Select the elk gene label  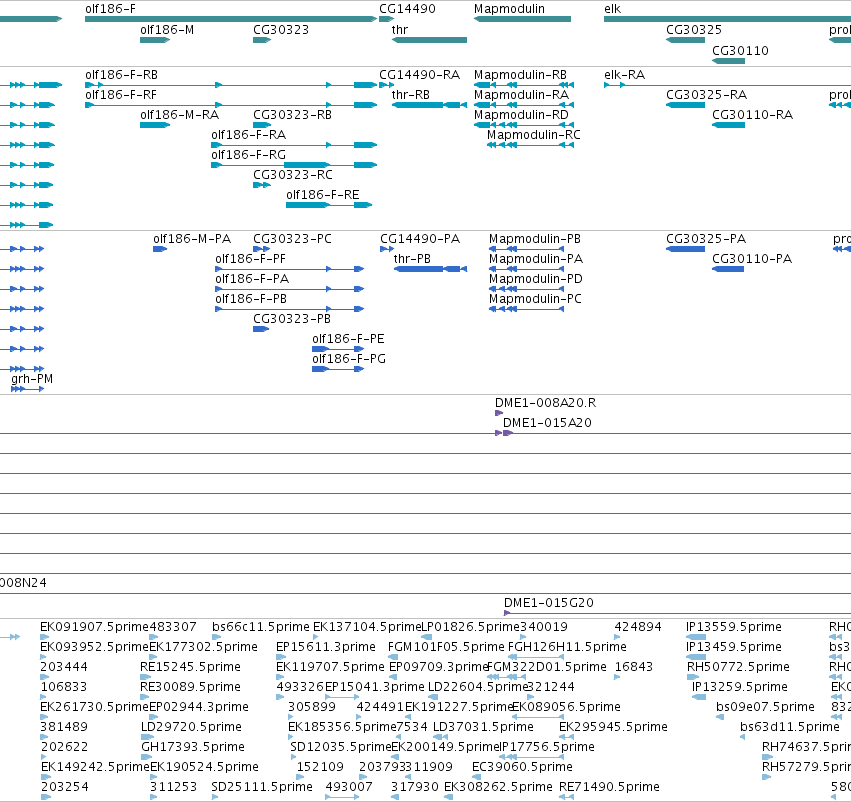coord(612,9)
